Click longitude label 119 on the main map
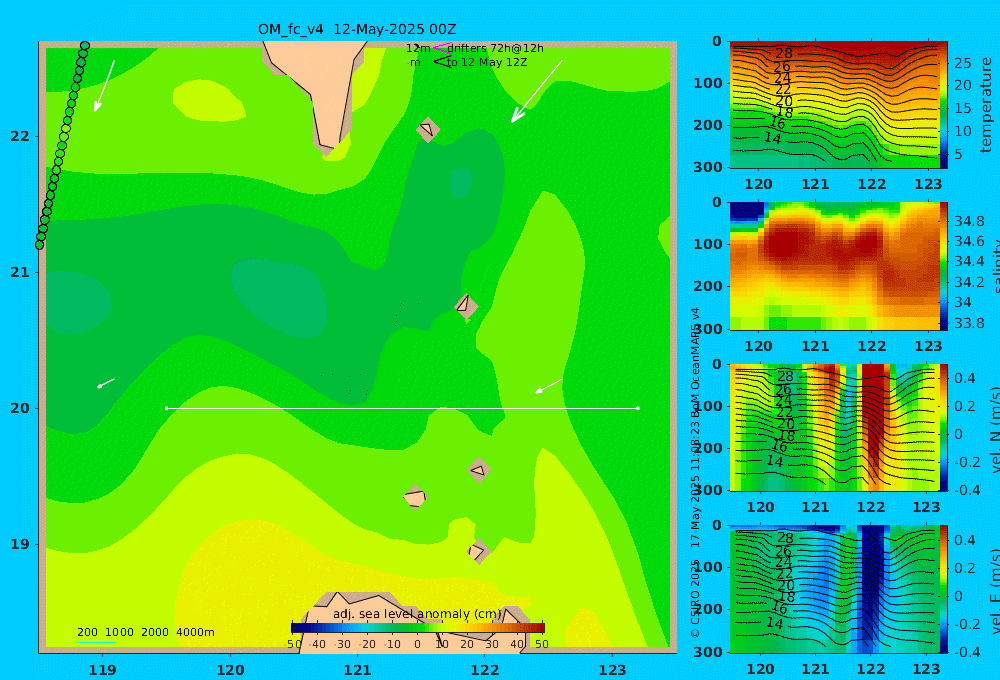The height and width of the screenshot is (680, 1000). [102, 670]
